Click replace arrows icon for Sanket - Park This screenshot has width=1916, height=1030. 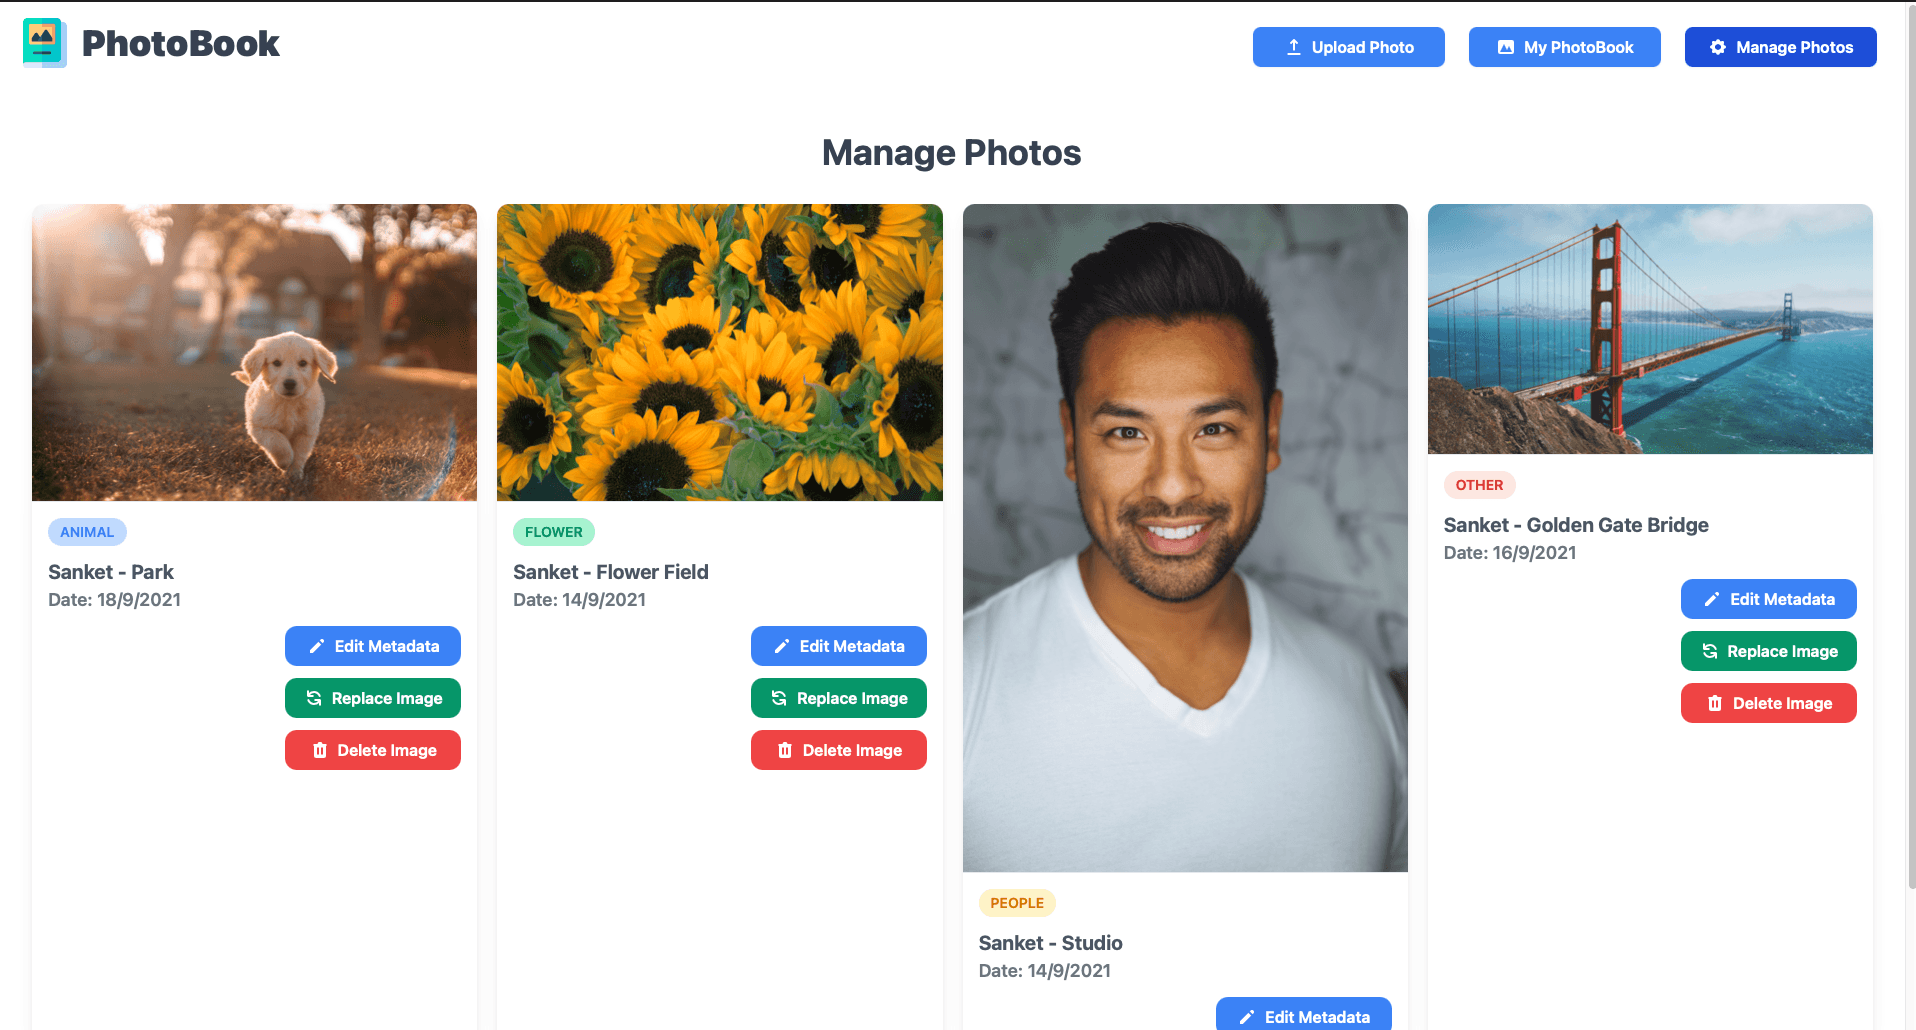point(314,698)
